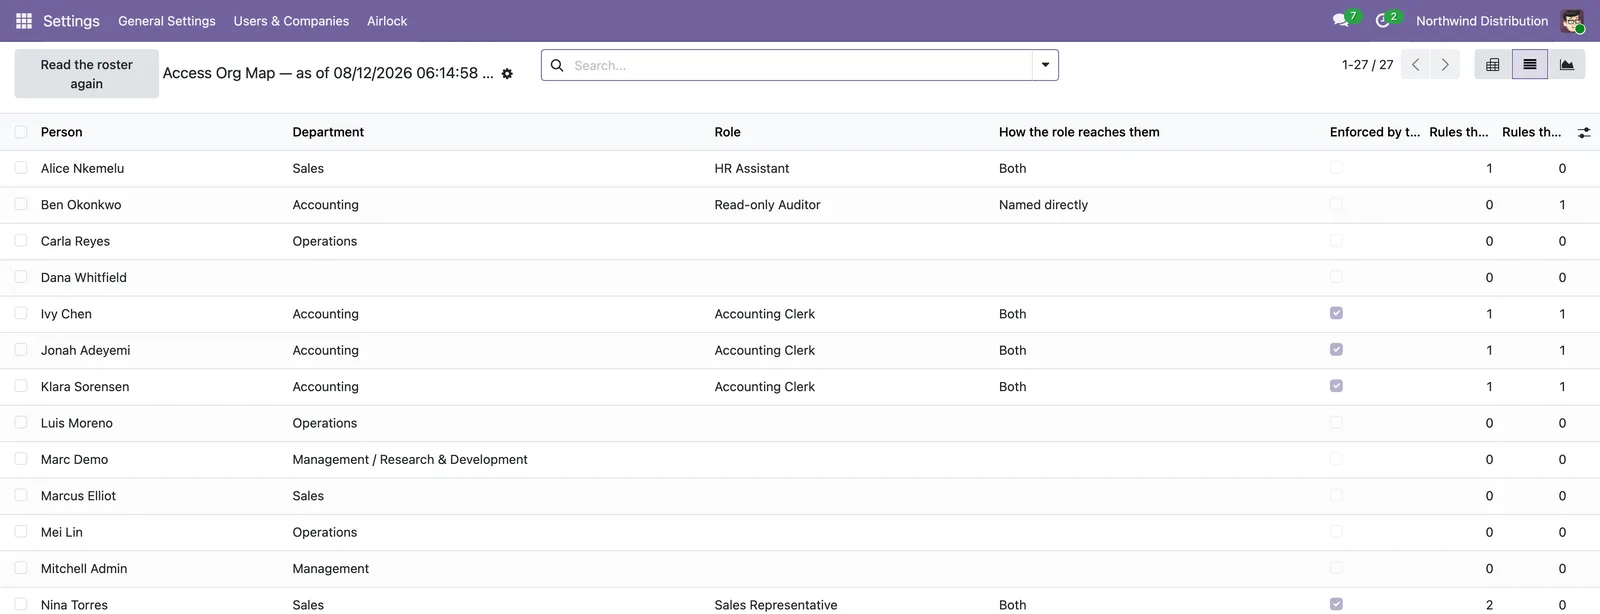1600x614 pixels.
Task: Tick checkbox for Dana Whitfield row
Action: pyautogui.click(x=21, y=277)
